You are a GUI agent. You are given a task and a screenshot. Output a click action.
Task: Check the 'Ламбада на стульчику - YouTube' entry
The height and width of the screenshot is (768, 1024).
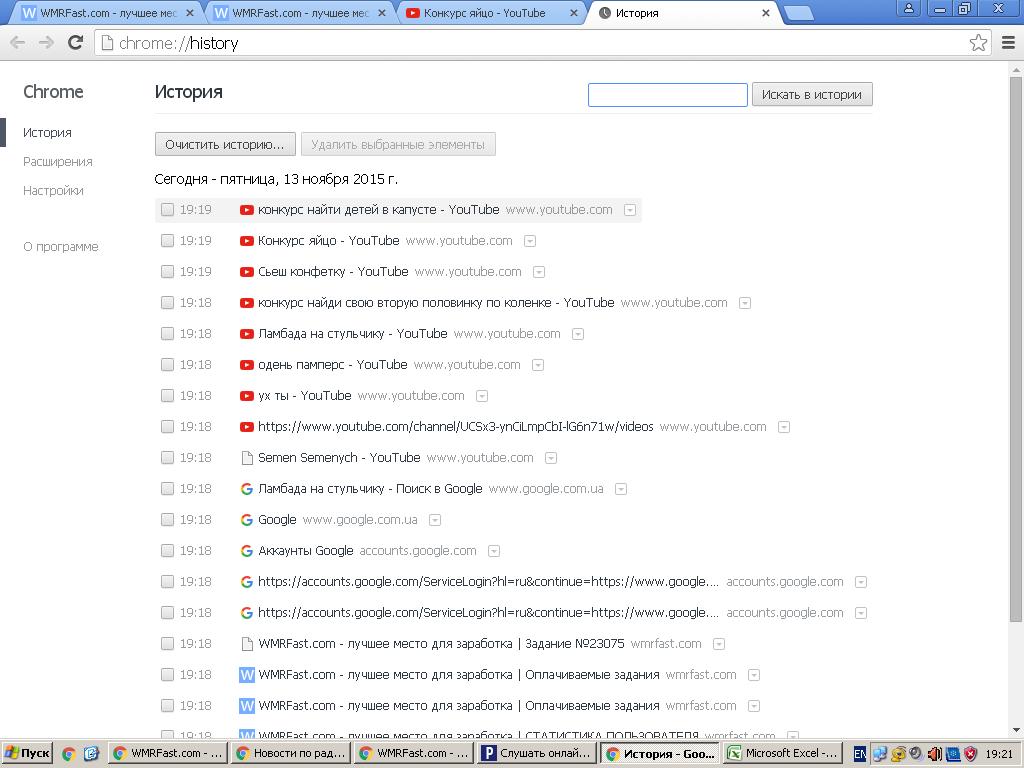(167, 334)
